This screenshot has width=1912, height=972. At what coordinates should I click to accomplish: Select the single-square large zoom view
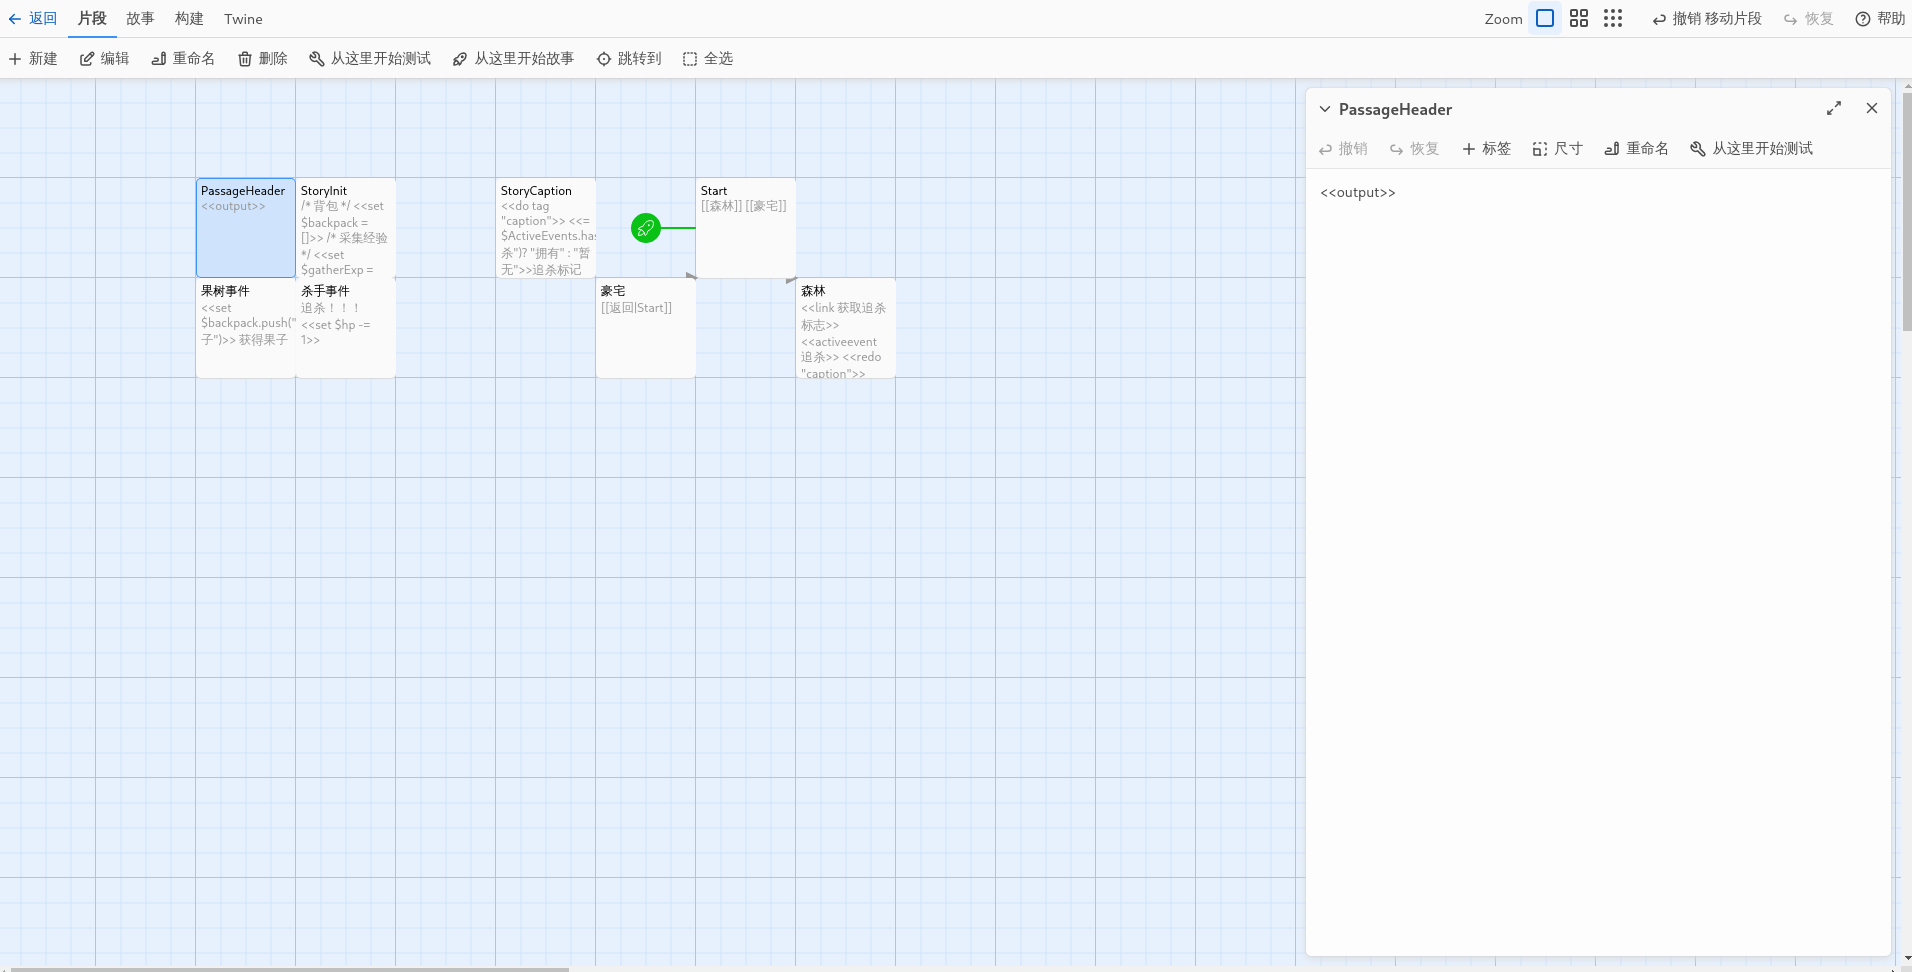click(1545, 18)
